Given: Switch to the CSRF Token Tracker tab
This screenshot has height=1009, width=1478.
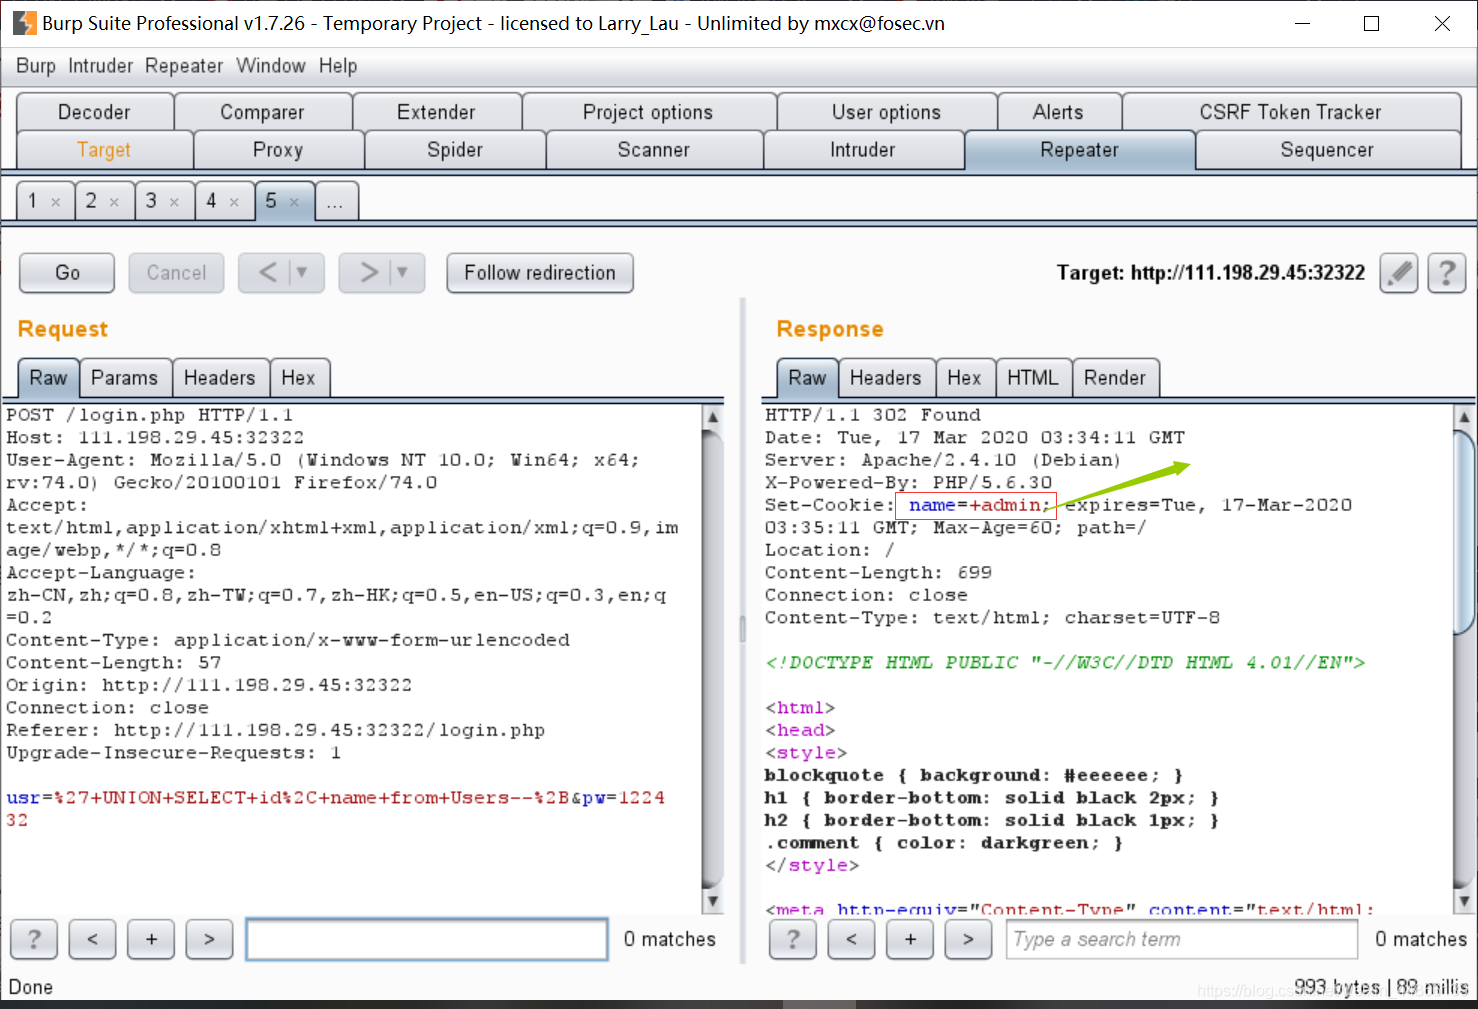Looking at the screenshot, I should tap(1291, 112).
